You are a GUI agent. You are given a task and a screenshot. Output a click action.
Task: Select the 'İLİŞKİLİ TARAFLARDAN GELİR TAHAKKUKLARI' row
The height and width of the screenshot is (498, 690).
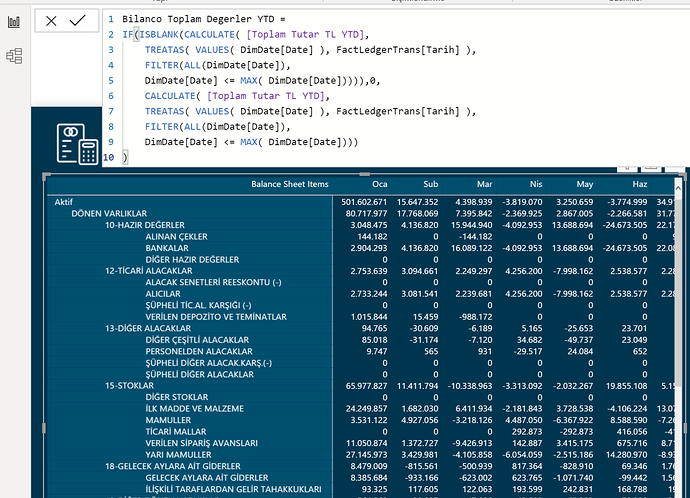(233, 489)
